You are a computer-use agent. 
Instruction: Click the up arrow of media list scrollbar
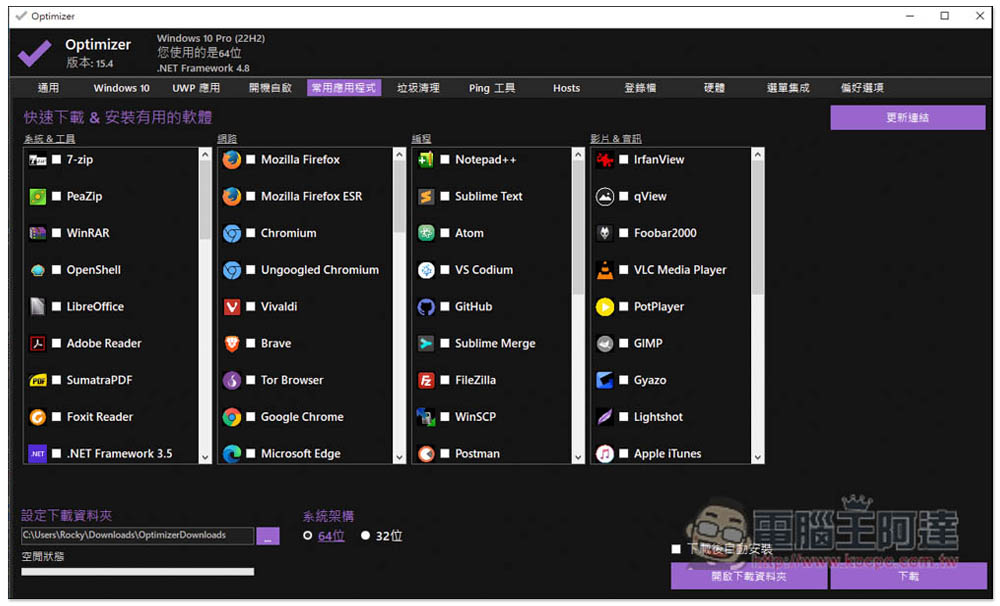(758, 154)
